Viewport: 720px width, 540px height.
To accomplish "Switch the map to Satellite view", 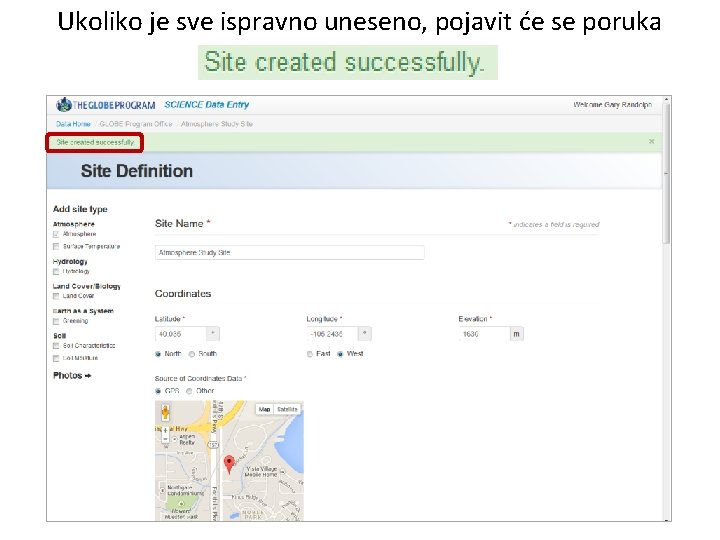I will 287,409.
